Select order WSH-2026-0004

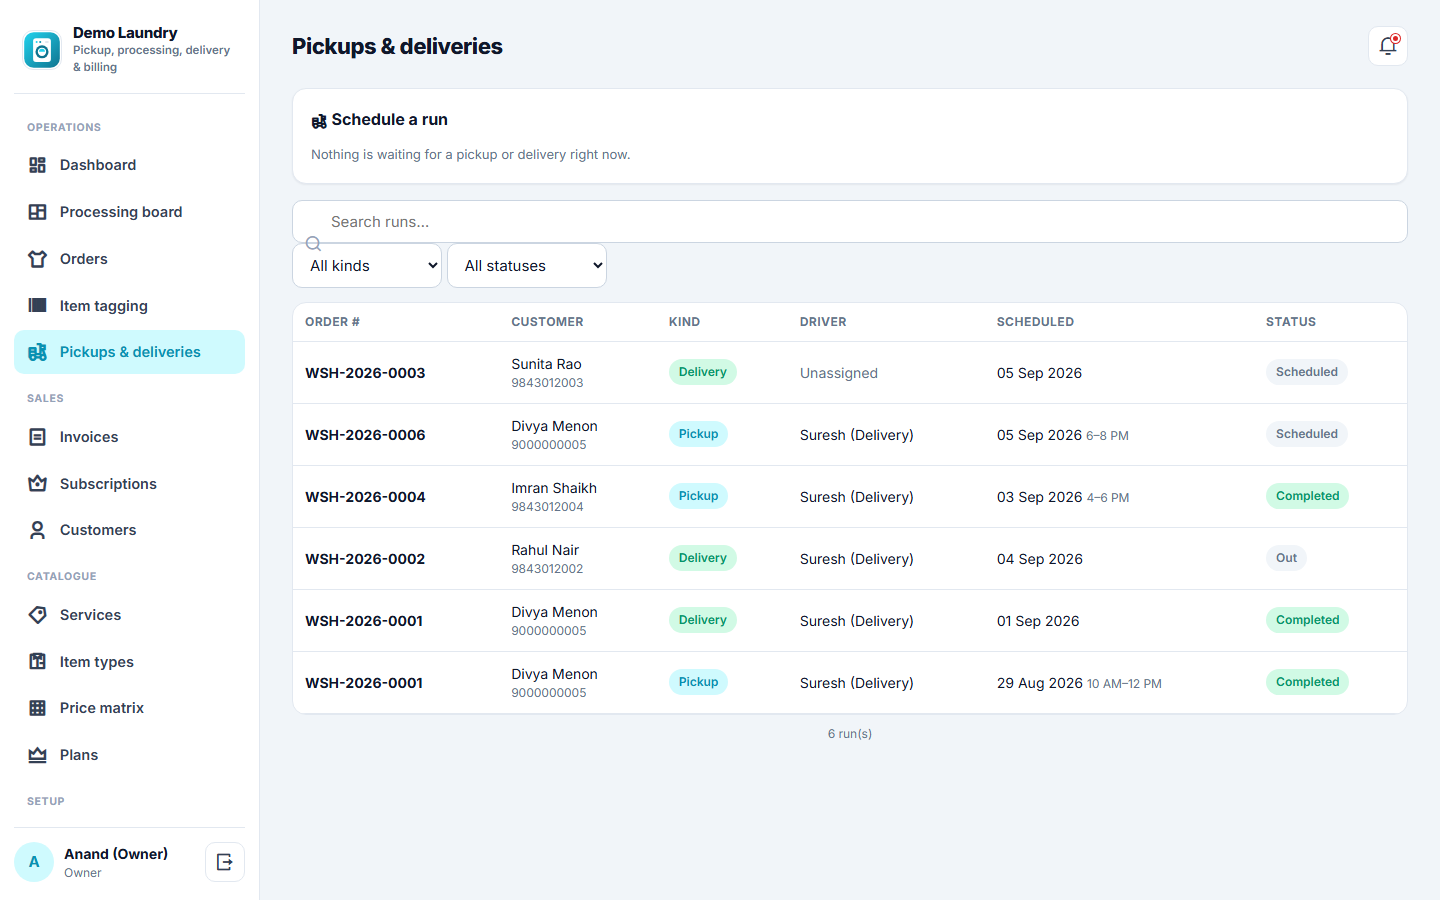[365, 497]
